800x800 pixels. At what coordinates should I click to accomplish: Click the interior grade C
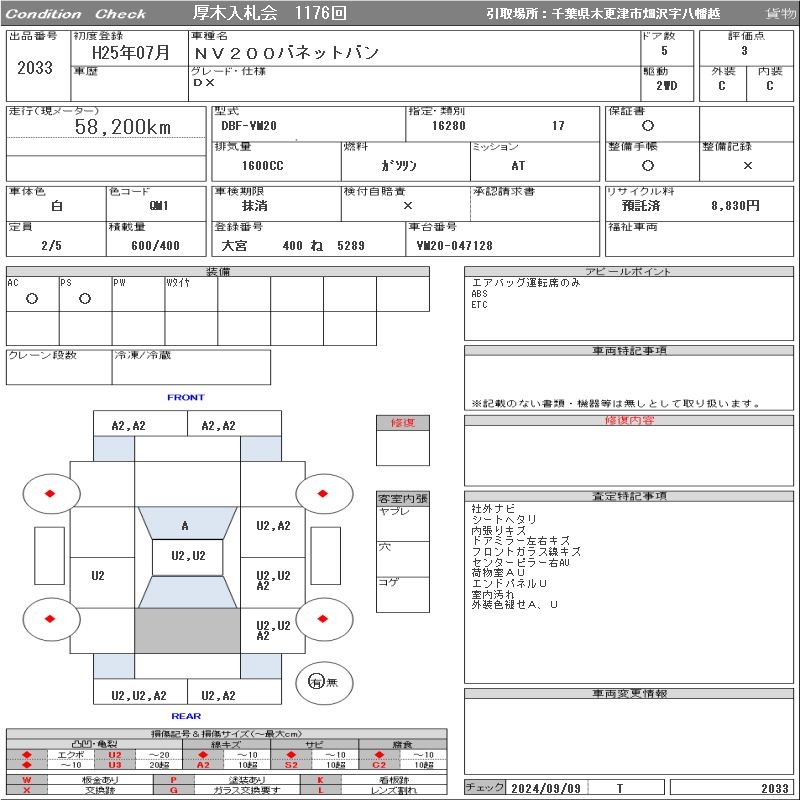pyautogui.click(x=770, y=86)
